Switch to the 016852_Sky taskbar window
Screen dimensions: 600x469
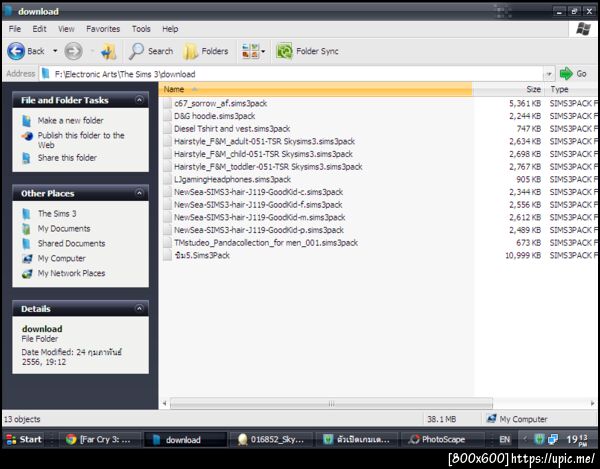click(271, 439)
